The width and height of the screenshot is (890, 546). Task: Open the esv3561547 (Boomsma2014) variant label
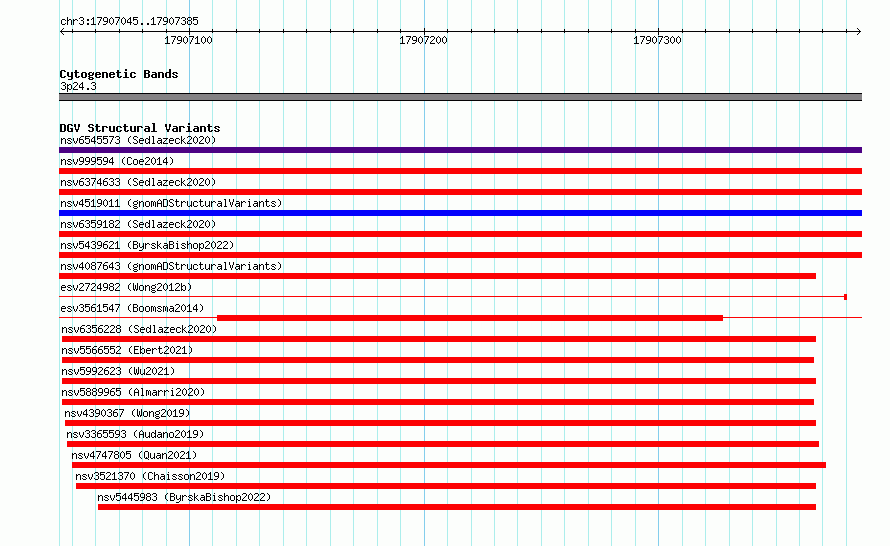tap(132, 308)
